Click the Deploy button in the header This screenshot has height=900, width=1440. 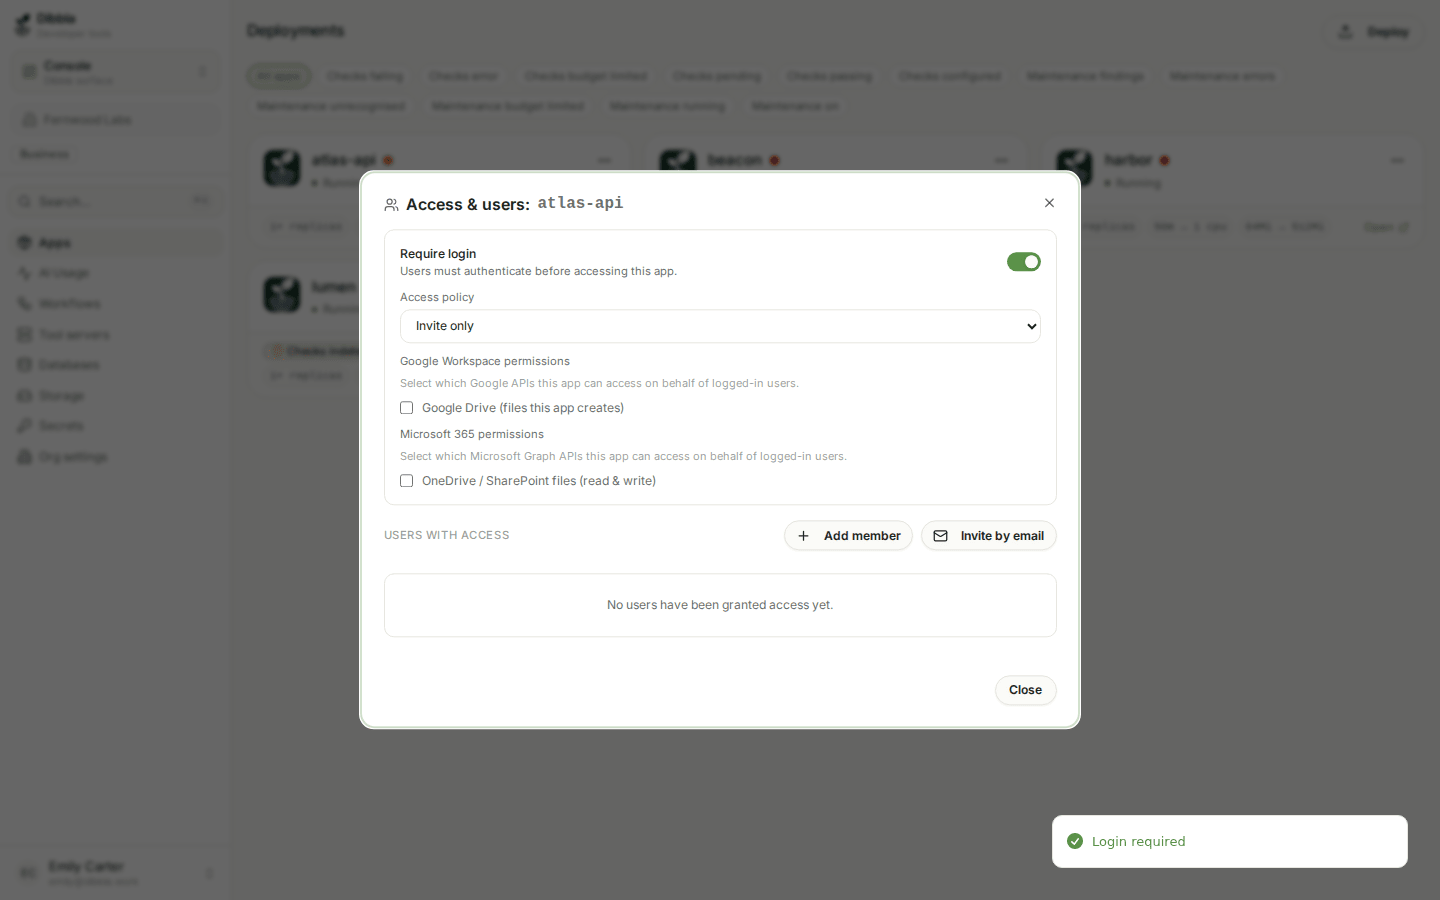(x=1375, y=32)
